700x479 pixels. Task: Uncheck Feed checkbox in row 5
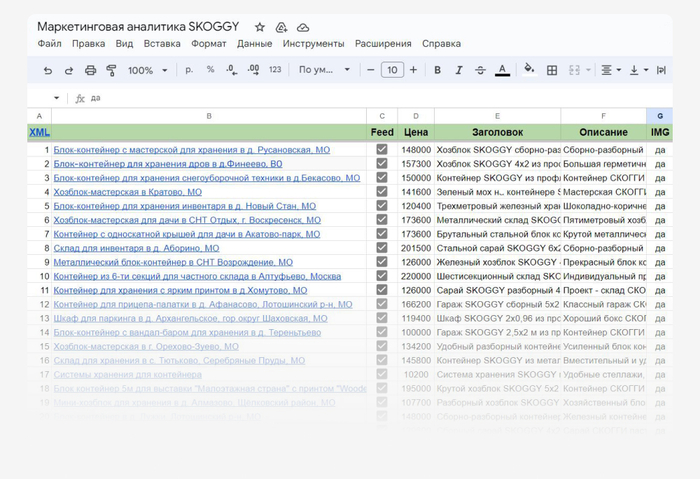381,206
